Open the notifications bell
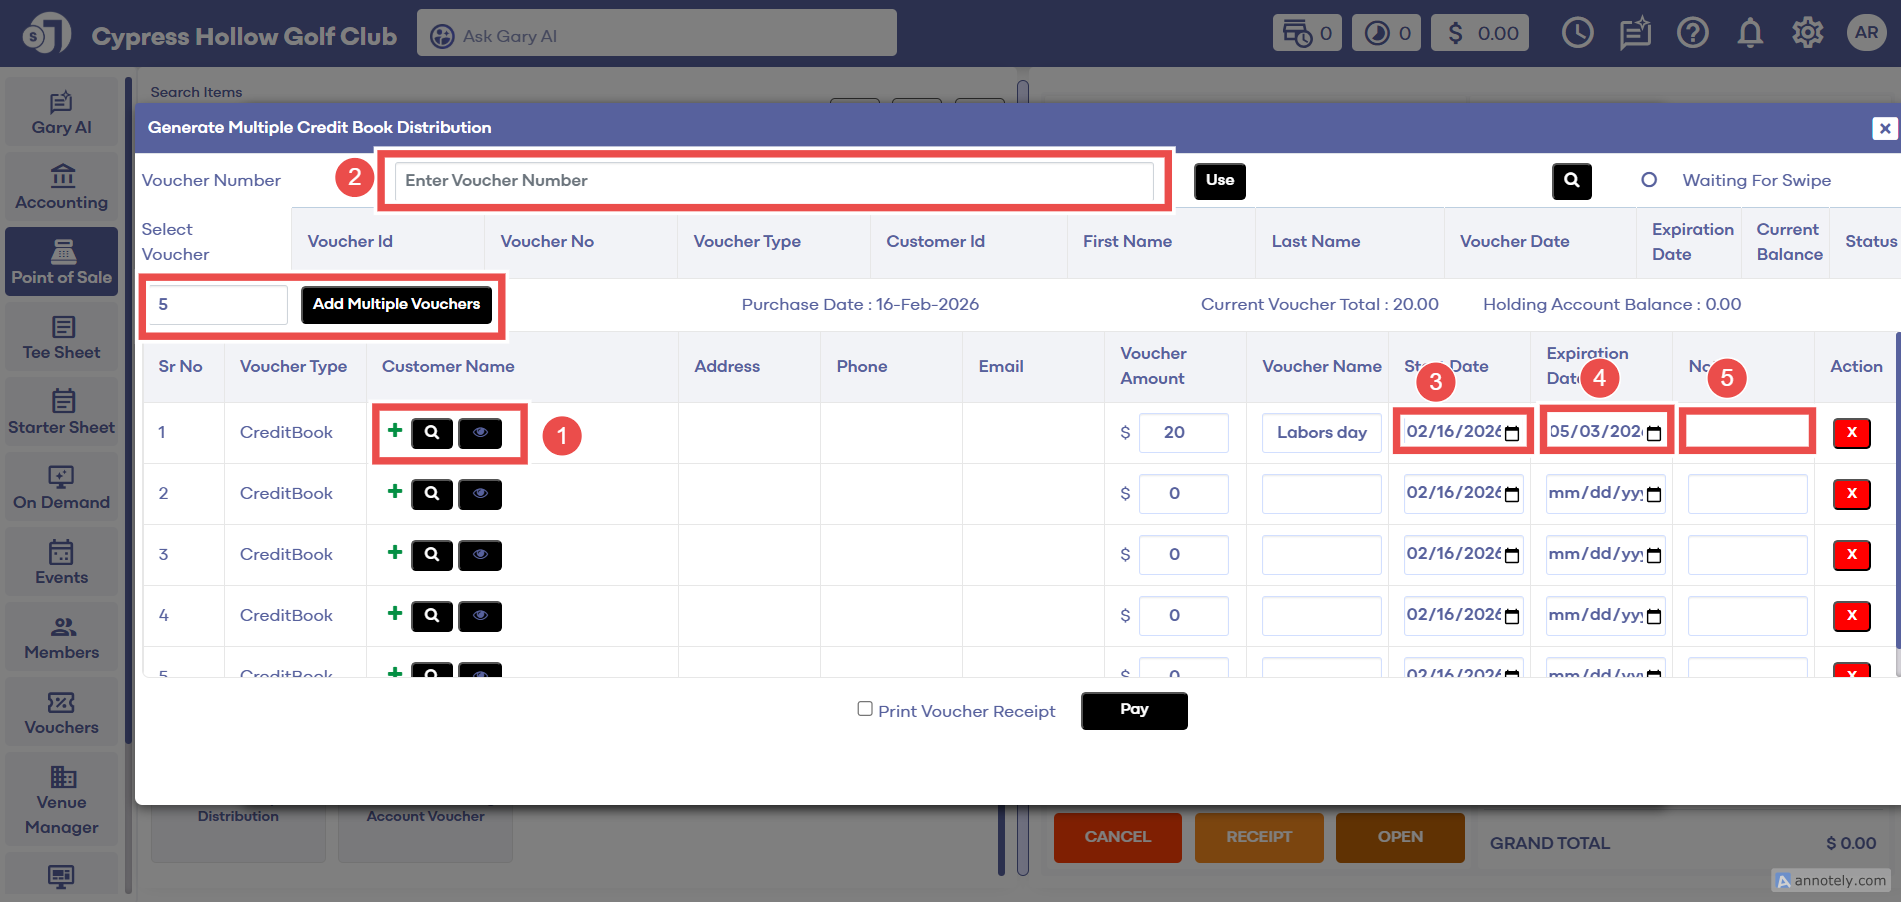 (1750, 34)
